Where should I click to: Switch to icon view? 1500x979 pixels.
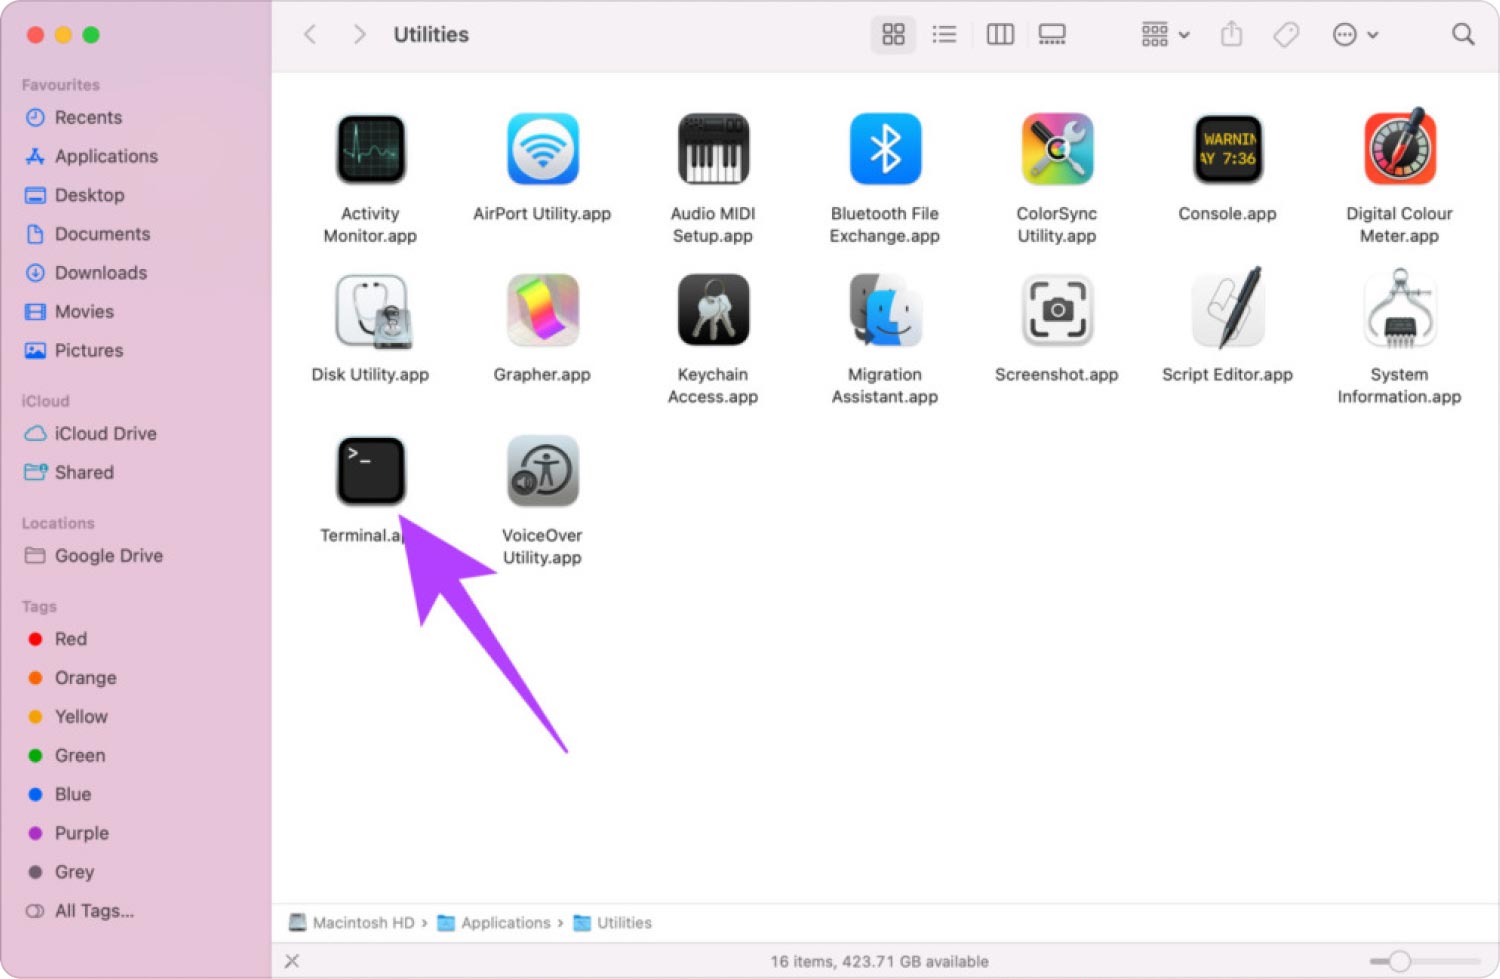pyautogui.click(x=893, y=35)
